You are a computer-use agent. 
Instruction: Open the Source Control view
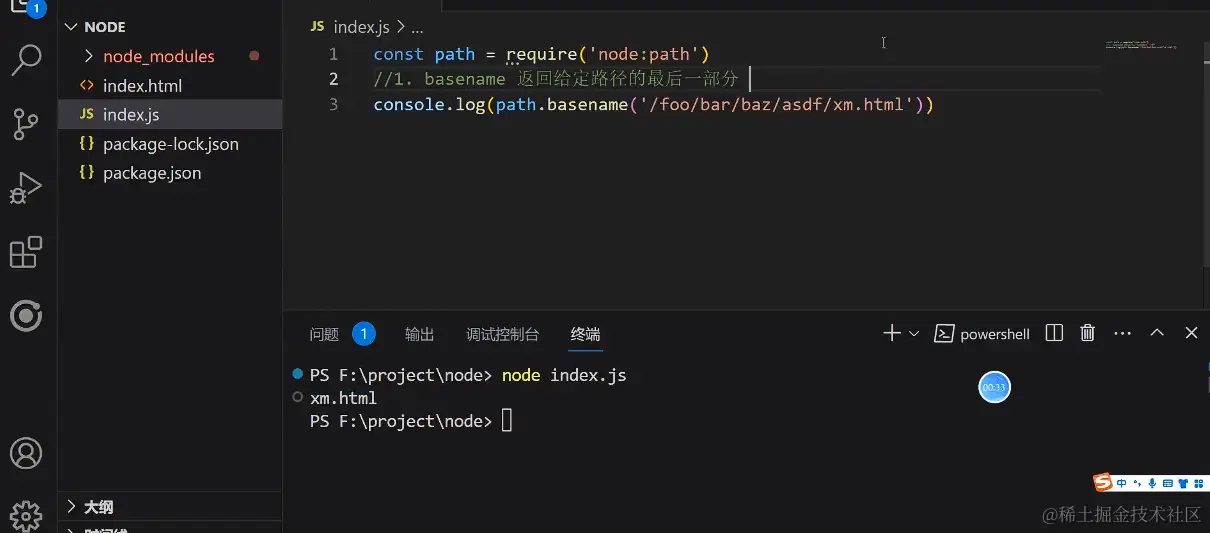tap(26, 124)
